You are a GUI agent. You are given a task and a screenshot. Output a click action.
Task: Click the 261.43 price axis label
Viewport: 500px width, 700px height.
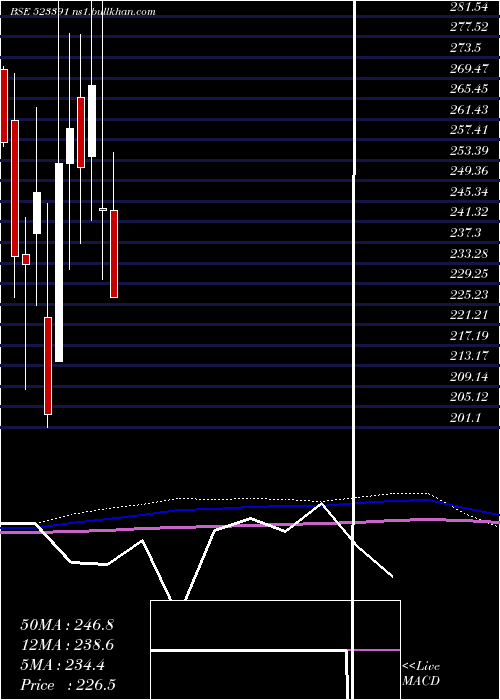point(469,109)
